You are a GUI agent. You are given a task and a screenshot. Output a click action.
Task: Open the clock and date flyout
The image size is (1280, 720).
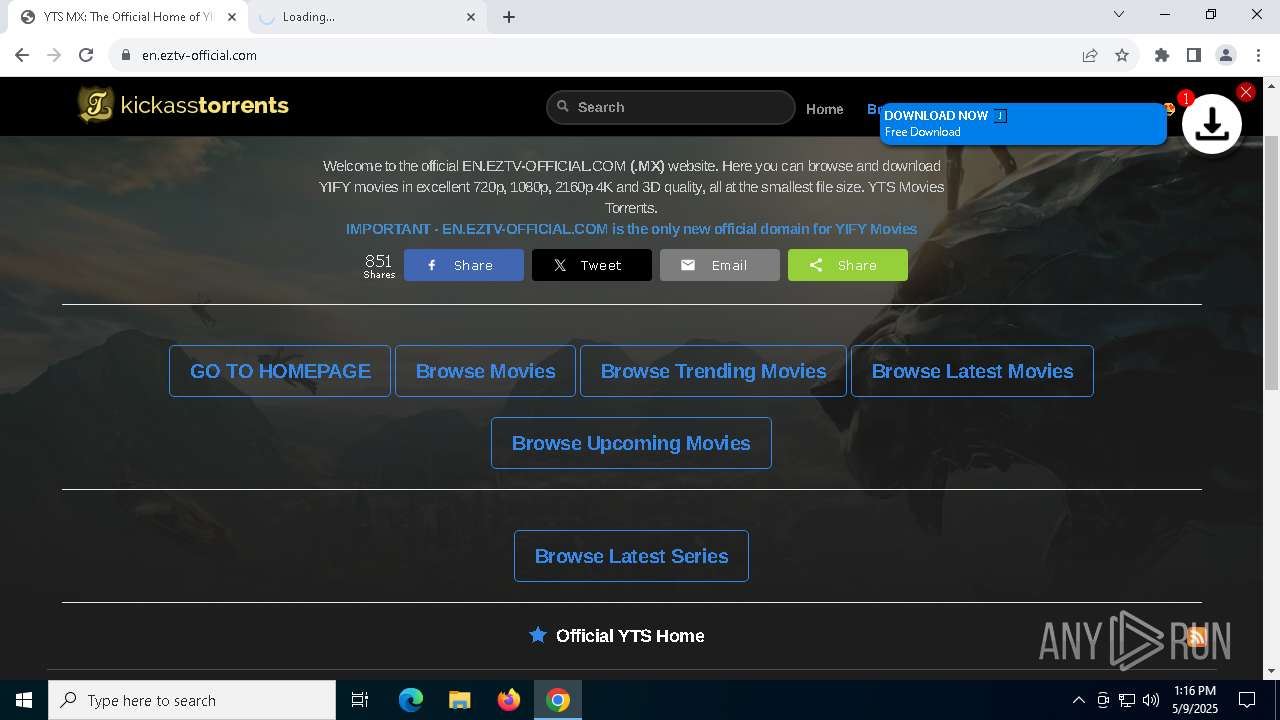1195,700
